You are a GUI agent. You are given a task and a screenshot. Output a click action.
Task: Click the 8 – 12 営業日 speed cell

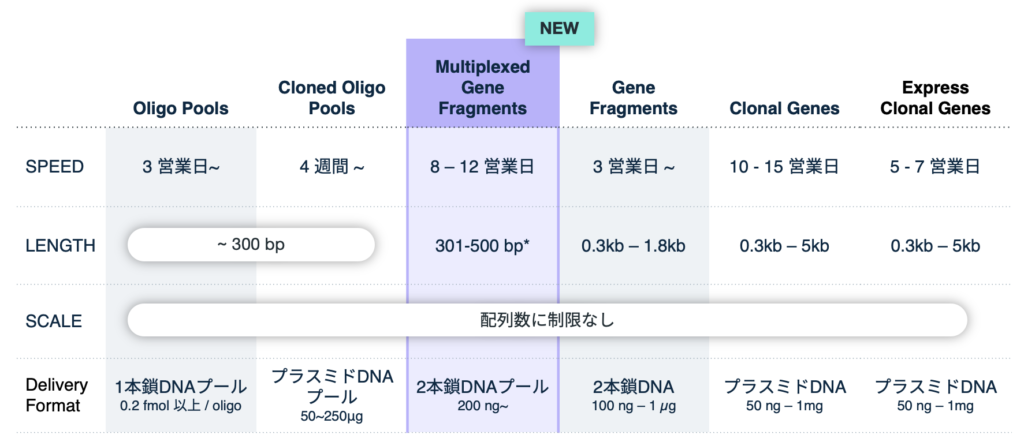(483, 166)
